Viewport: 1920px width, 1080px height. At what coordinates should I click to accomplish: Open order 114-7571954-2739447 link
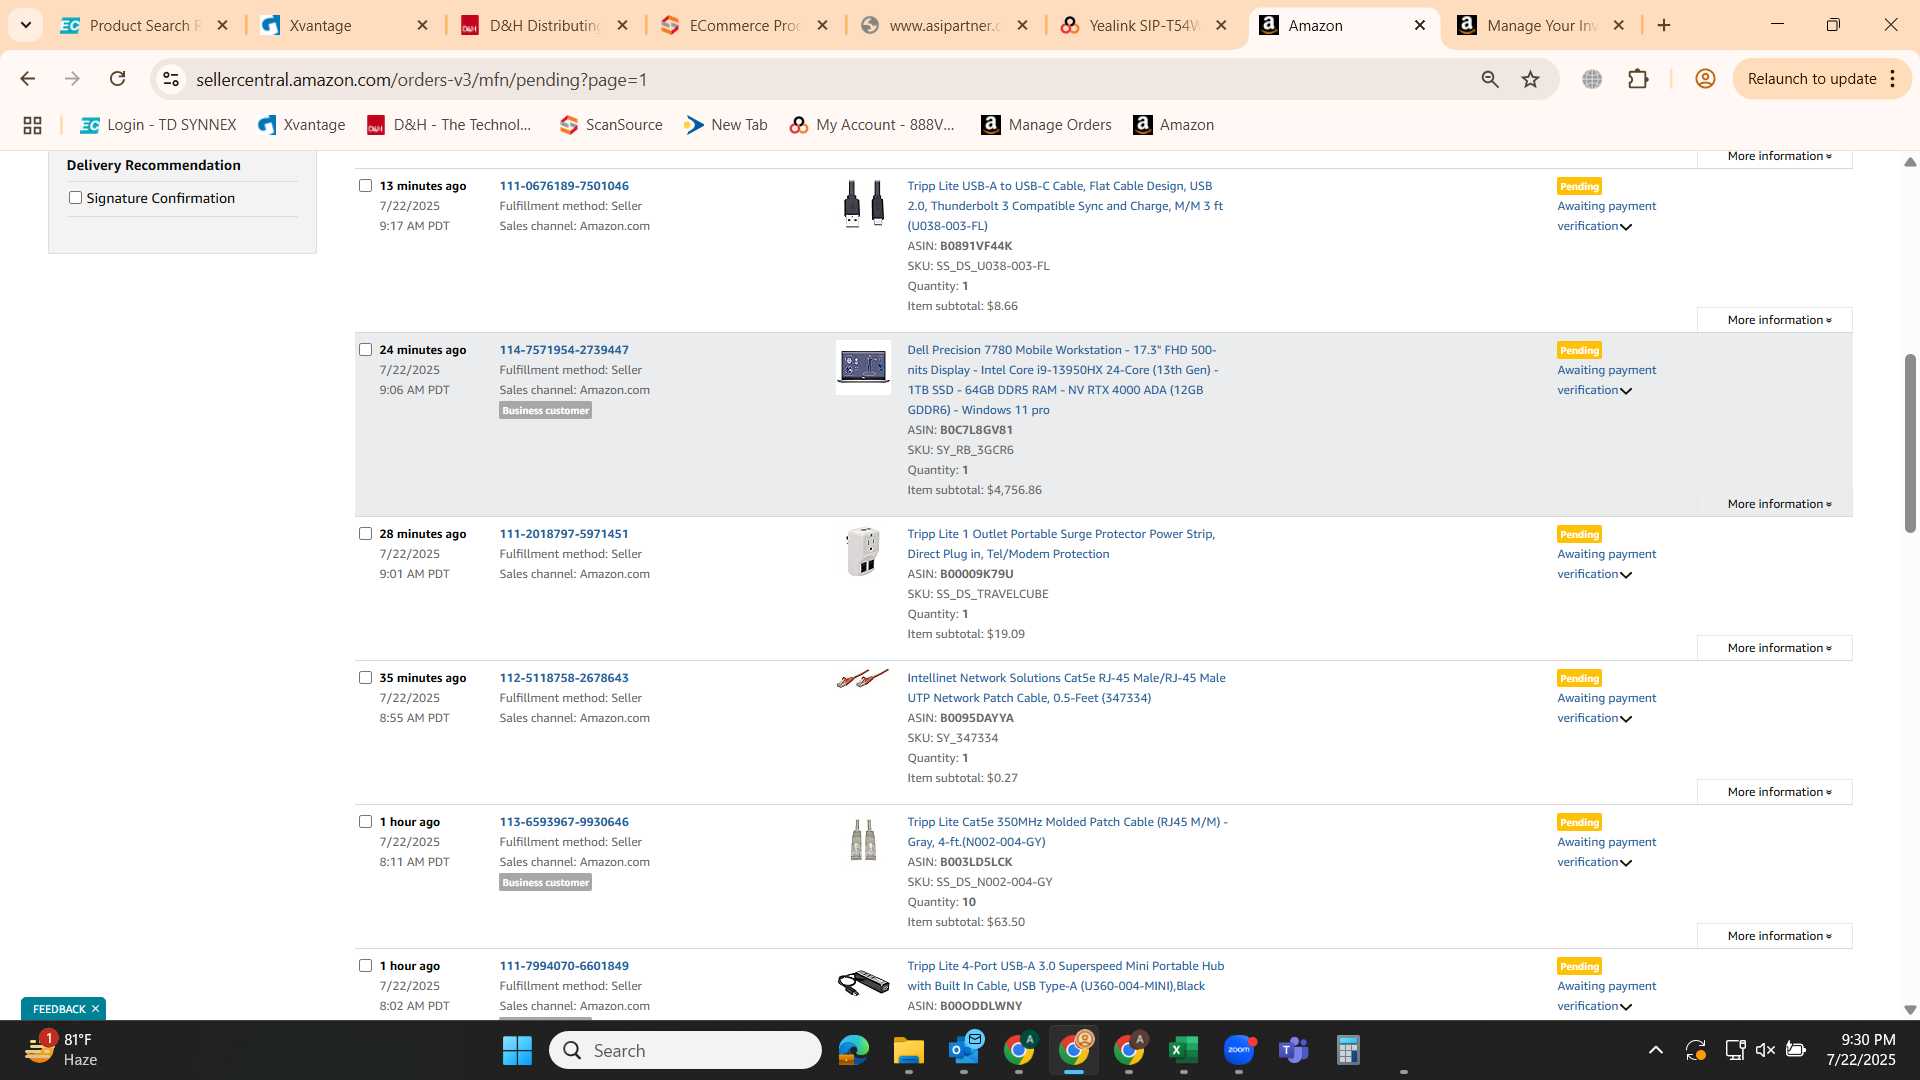point(564,350)
